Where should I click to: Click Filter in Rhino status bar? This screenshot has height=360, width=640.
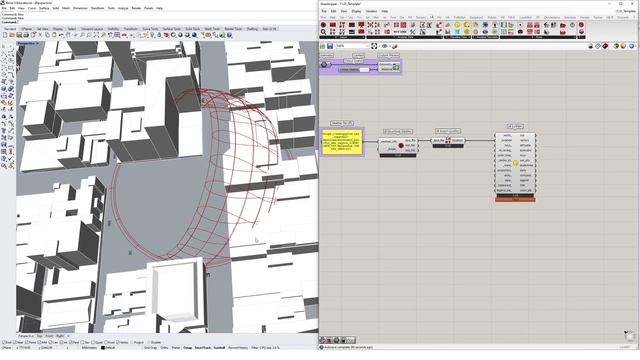(x=254, y=347)
